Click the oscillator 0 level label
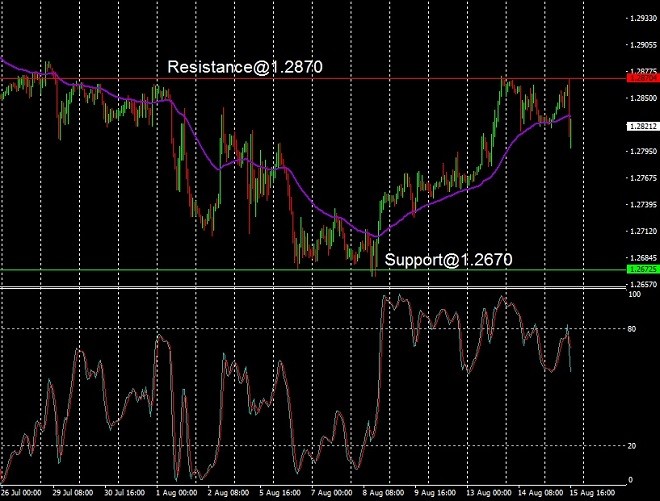Image resolution: width=660 pixels, height=501 pixels. [630, 480]
